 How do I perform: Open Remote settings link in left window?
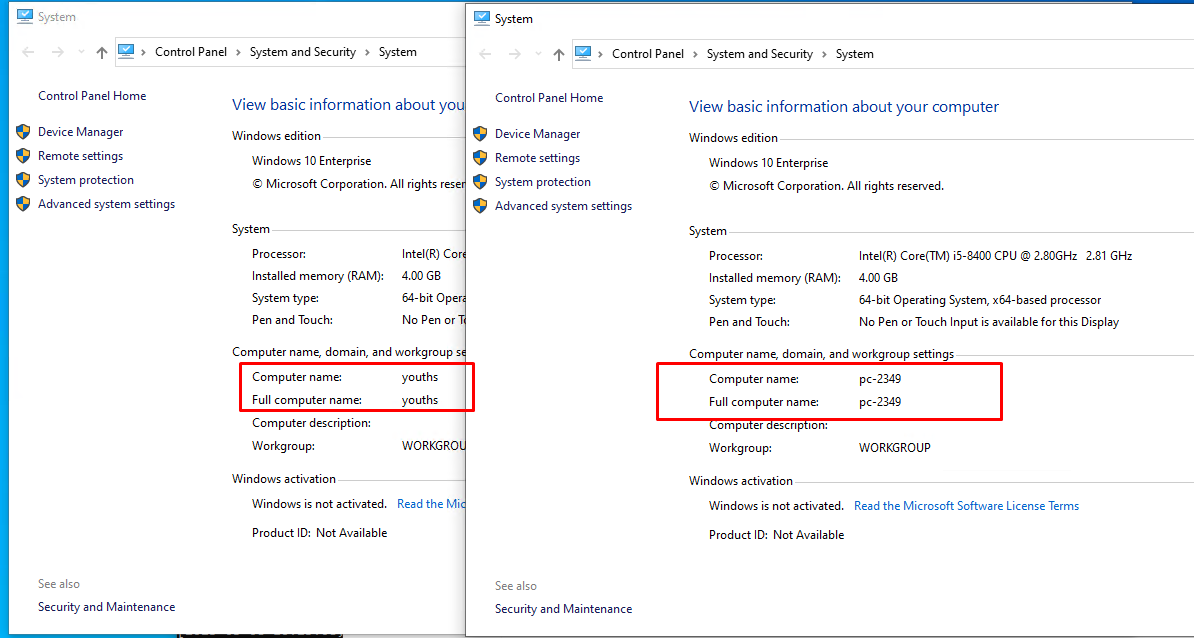tap(80, 156)
